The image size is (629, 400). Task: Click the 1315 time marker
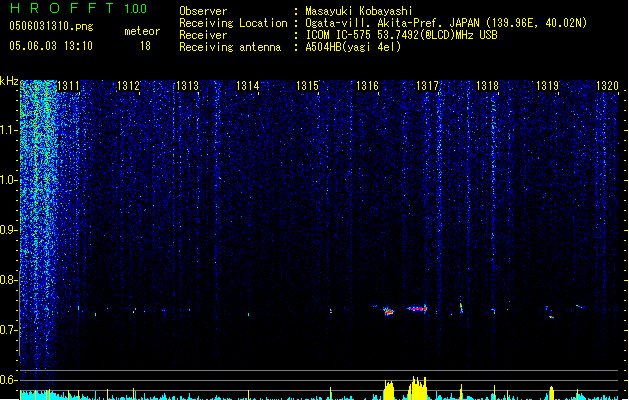click(x=307, y=86)
